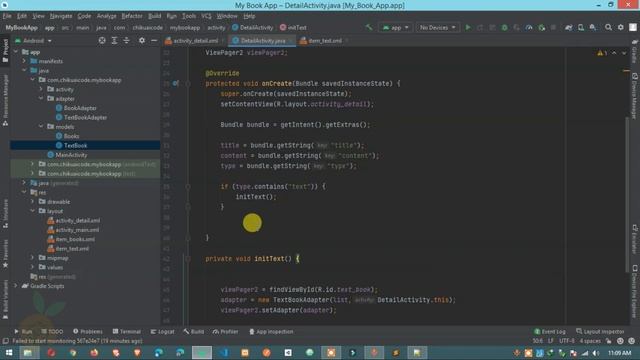Start debugging with the green bug icon
This screenshot has width=640, height=360.
(x=504, y=27)
